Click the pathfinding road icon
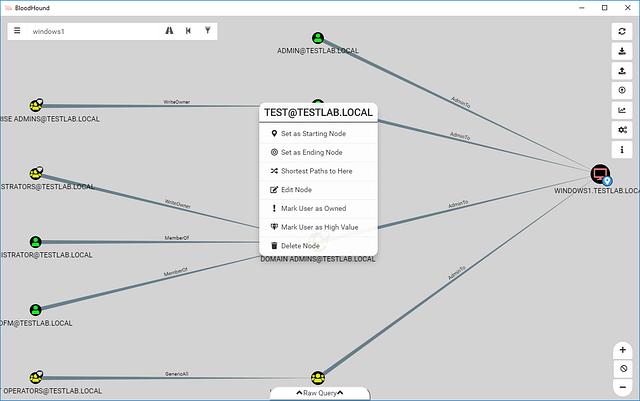This screenshot has height=401, width=640. pos(169,31)
